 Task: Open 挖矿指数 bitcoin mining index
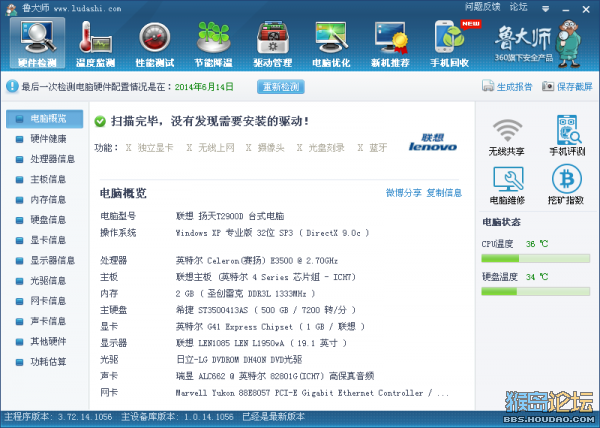tap(566, 184)
